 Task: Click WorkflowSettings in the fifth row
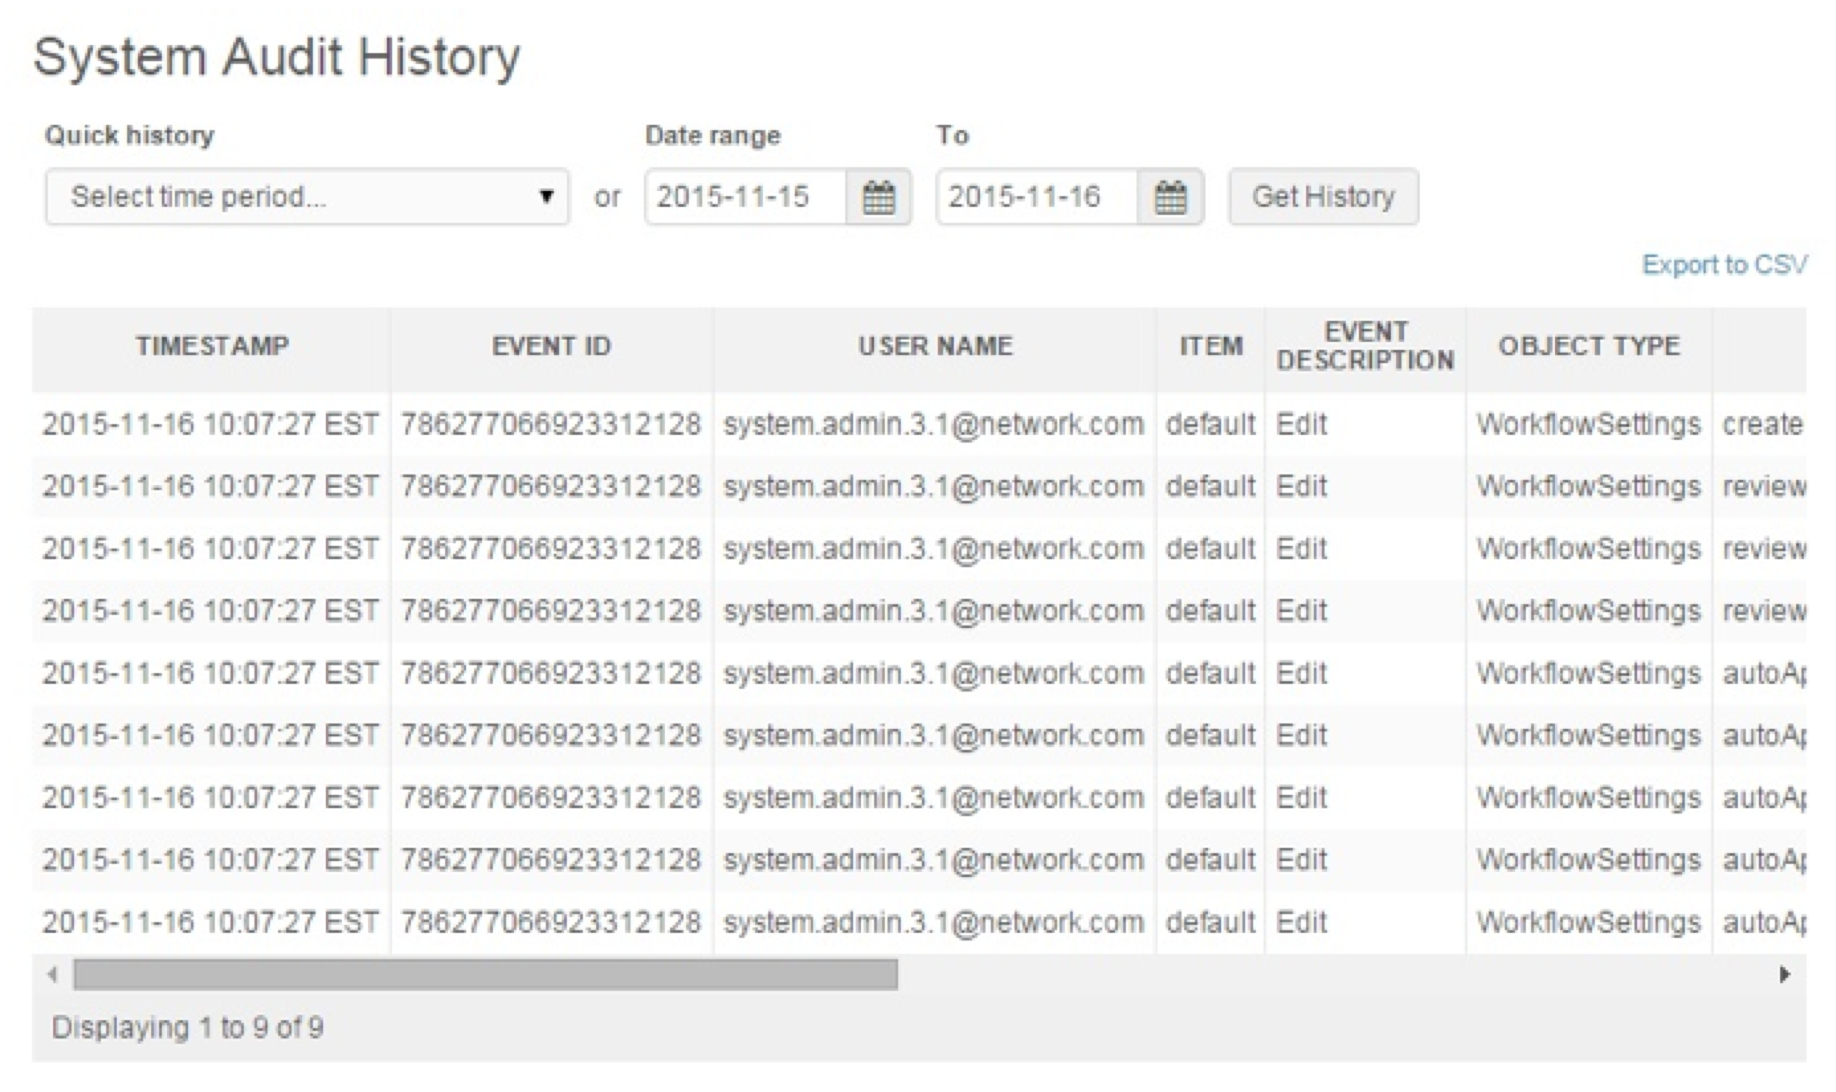1588,673
